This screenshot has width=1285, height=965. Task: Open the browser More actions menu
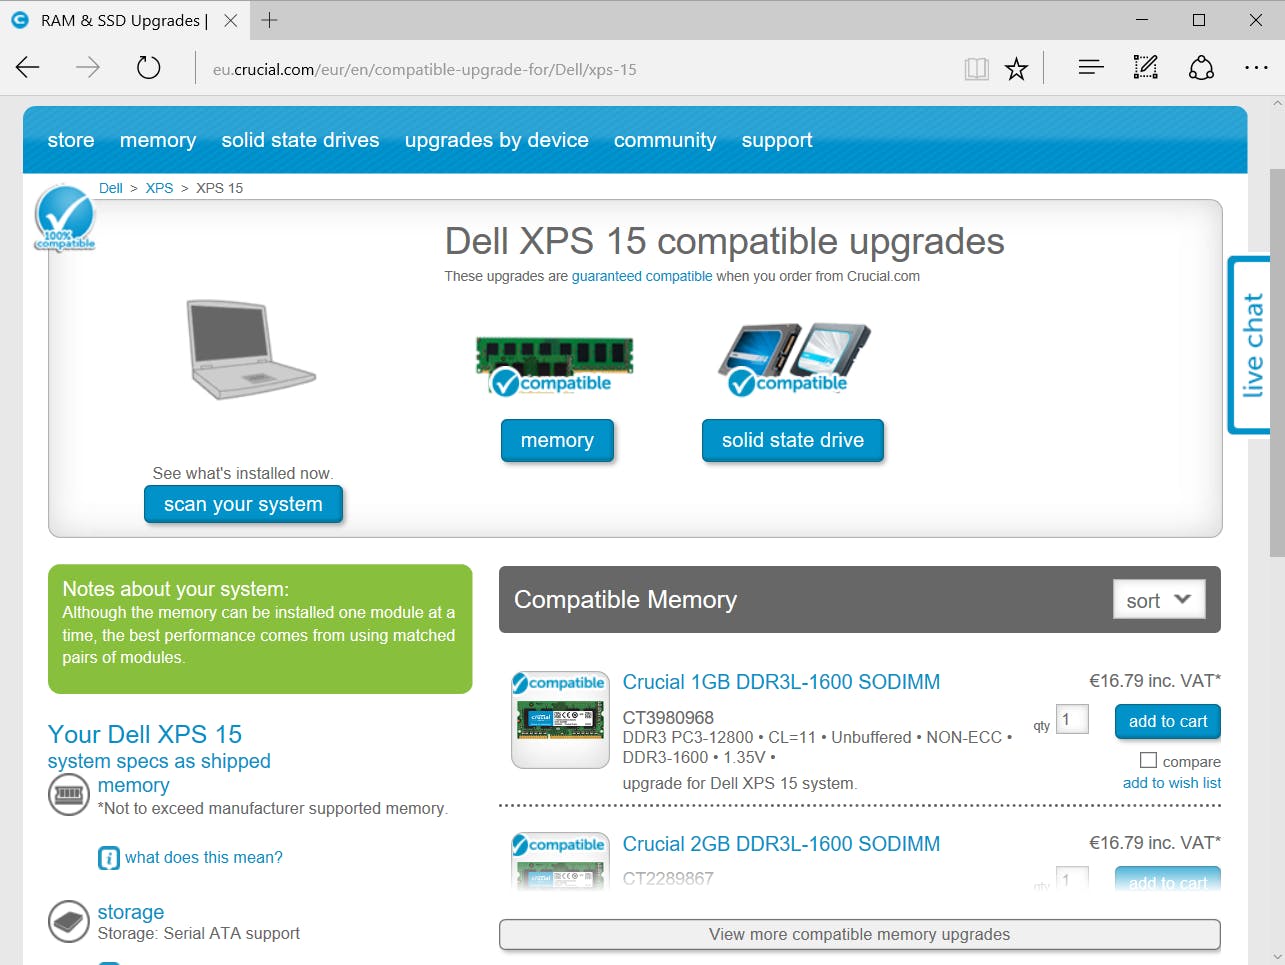[x=1256, y=67]
